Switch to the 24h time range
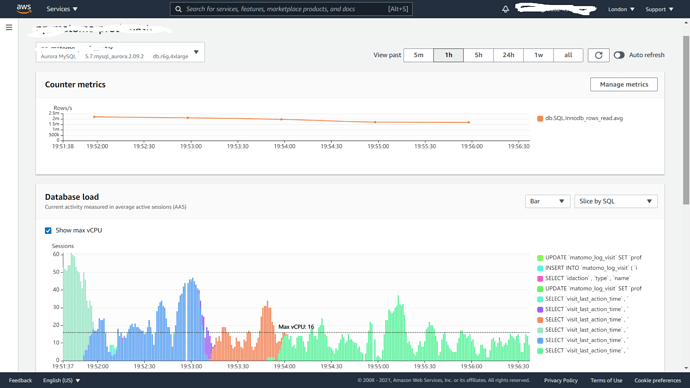Screen dimensions: 690x388 (508, 55)
